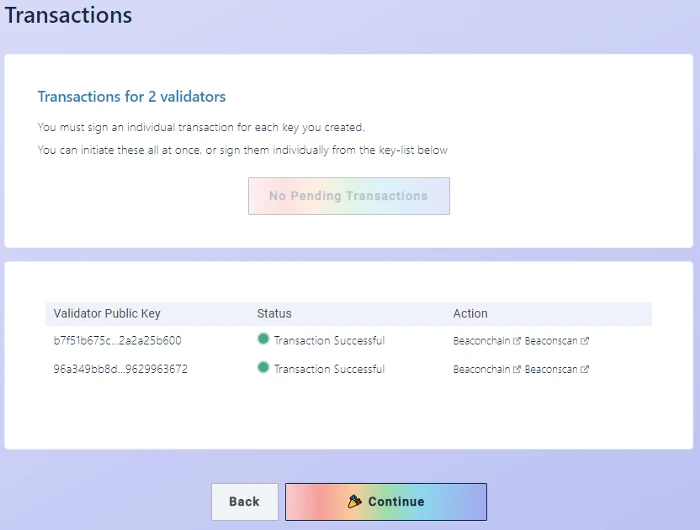The width and height of the screenshot is (700, 530).
Task: Click Transaction Successful text for 96a349bb8d row
Action: 329,369
